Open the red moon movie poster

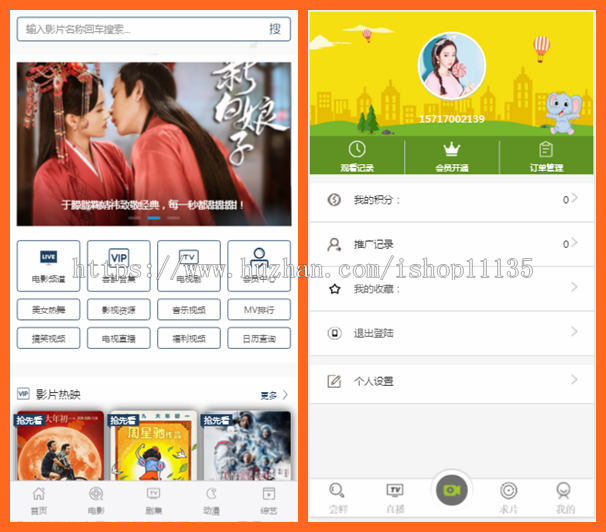point(60,445)
